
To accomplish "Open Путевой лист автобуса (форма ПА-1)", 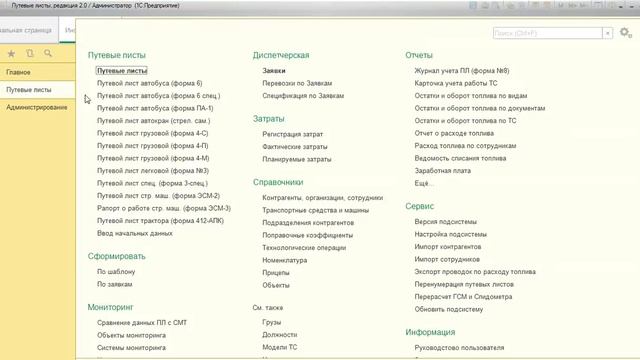I will coord(155,108).
